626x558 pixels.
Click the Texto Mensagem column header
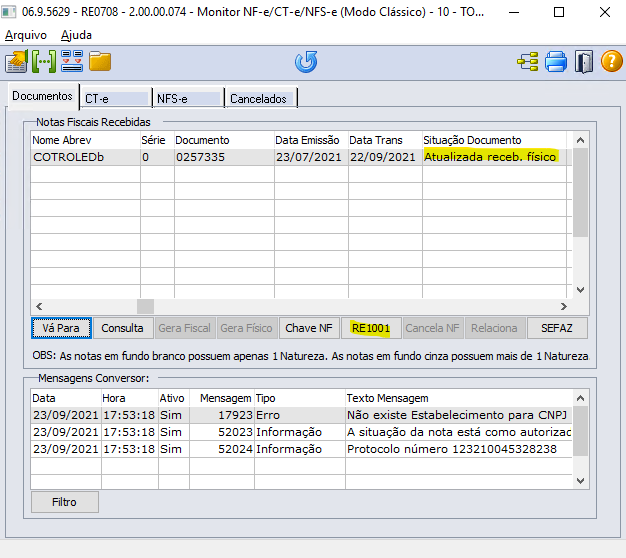(x=459, y=398)
